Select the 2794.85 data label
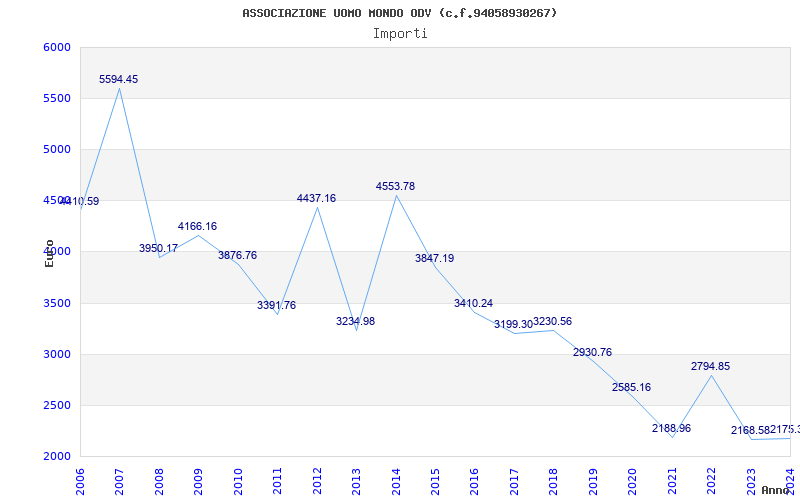 pyautogui.click(x=711, y=366)
